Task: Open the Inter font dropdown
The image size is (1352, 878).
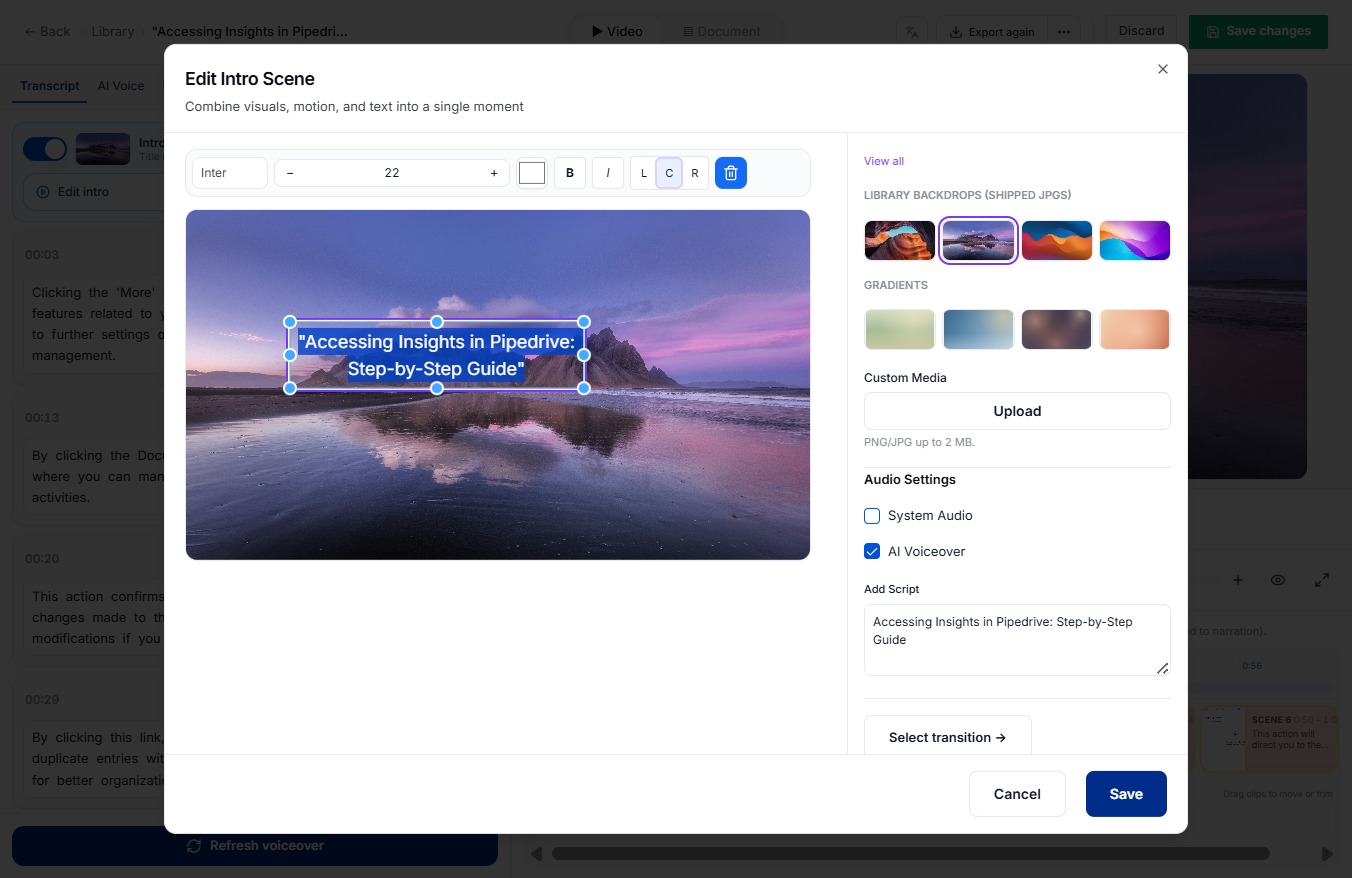Action: coord(230,173)
